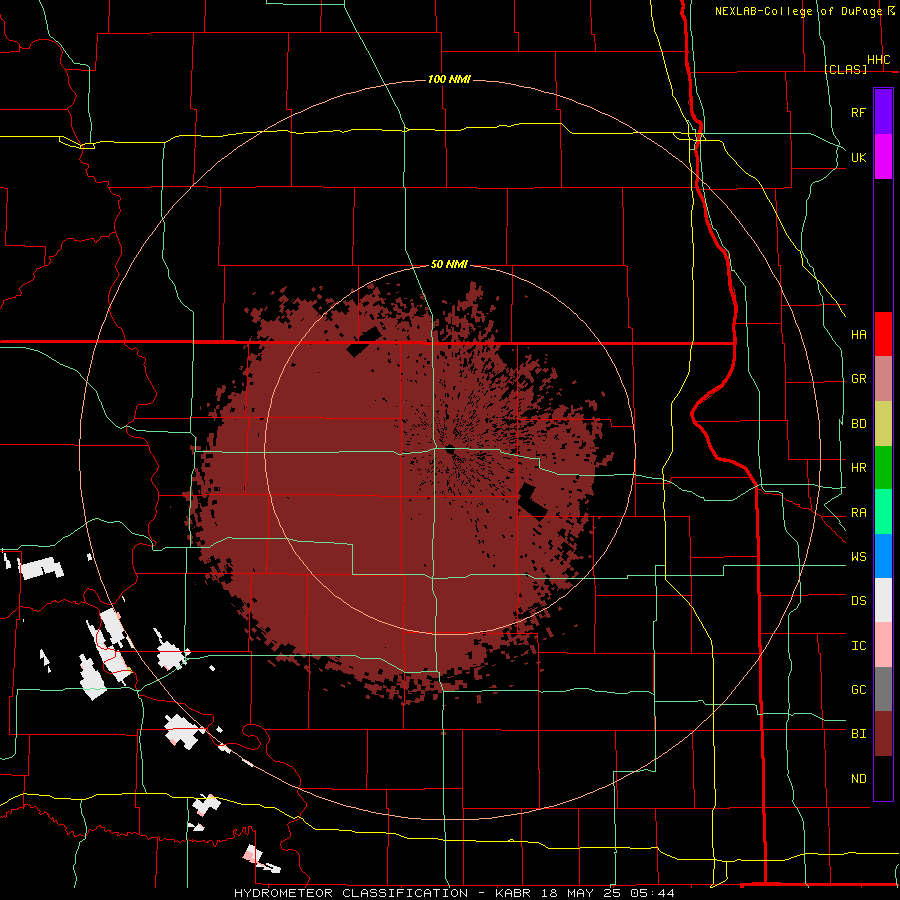Click the "HHC" product code text
The width and height of the screenshot is (900, 900).
(x=878, y=60)
